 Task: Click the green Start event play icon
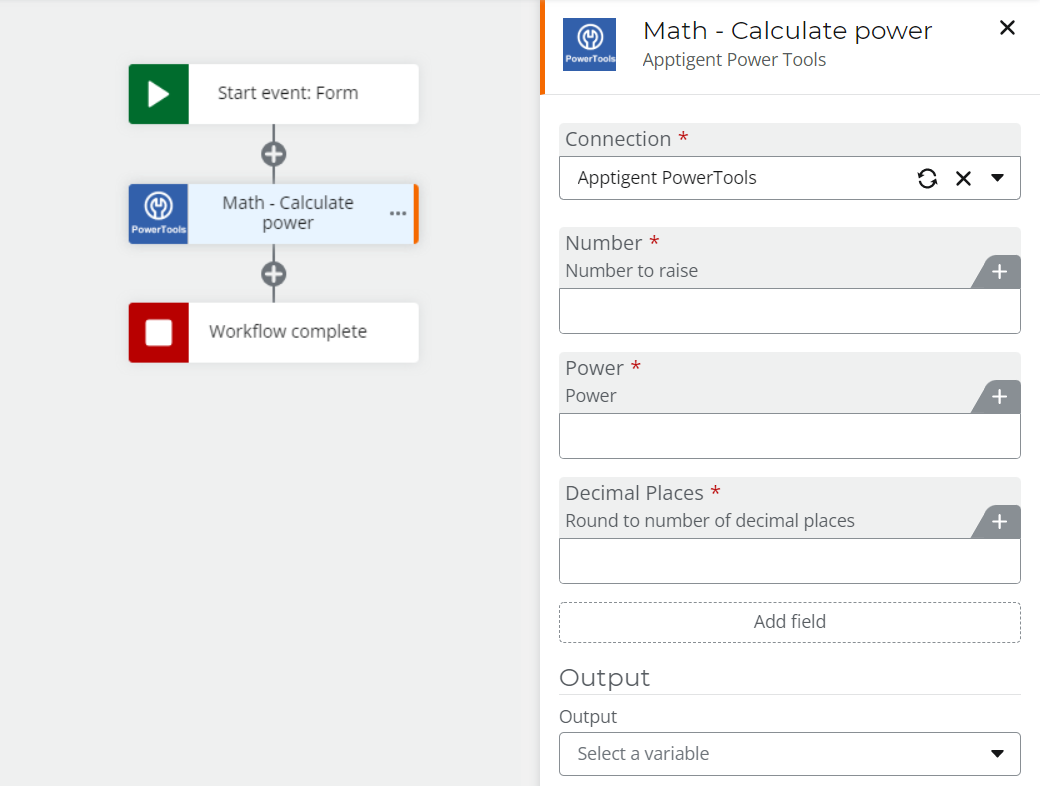coord(157,93)
